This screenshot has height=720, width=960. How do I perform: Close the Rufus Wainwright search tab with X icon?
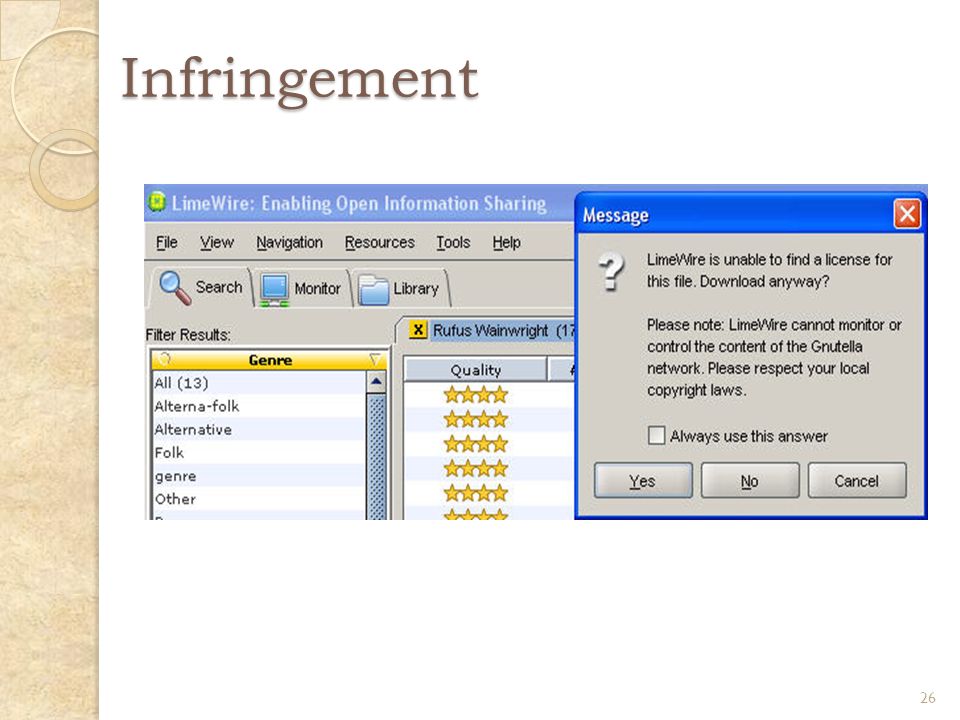418,330
